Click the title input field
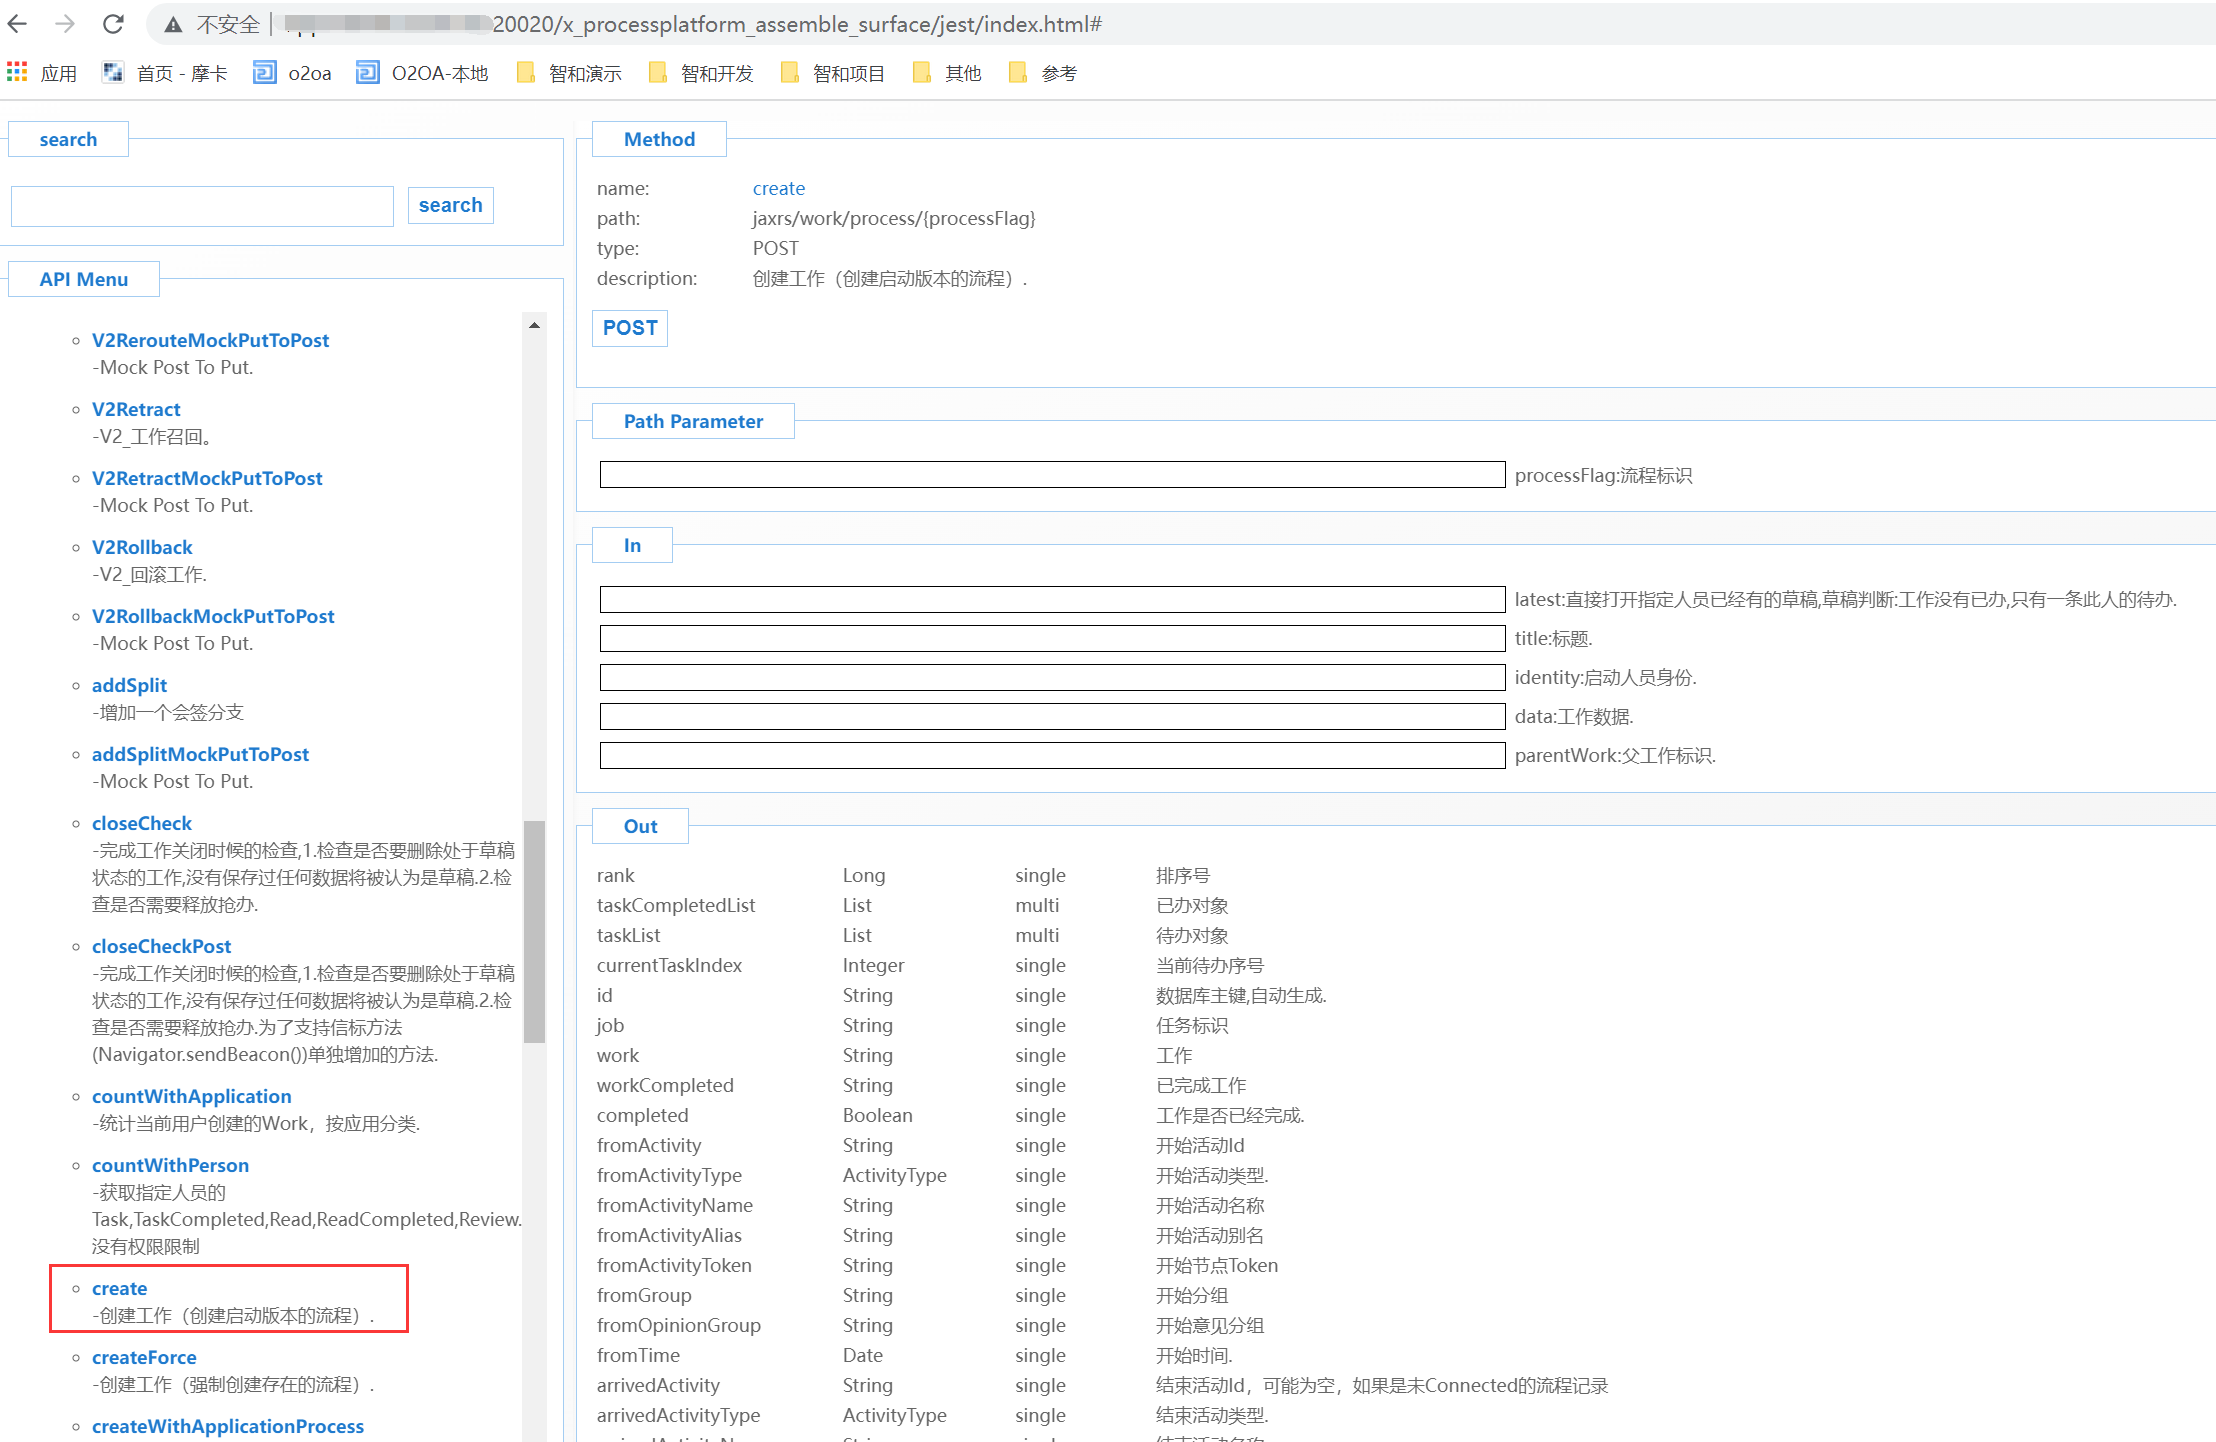The height and width of the screenshot is (1442, 2216). coord(1052,638)
